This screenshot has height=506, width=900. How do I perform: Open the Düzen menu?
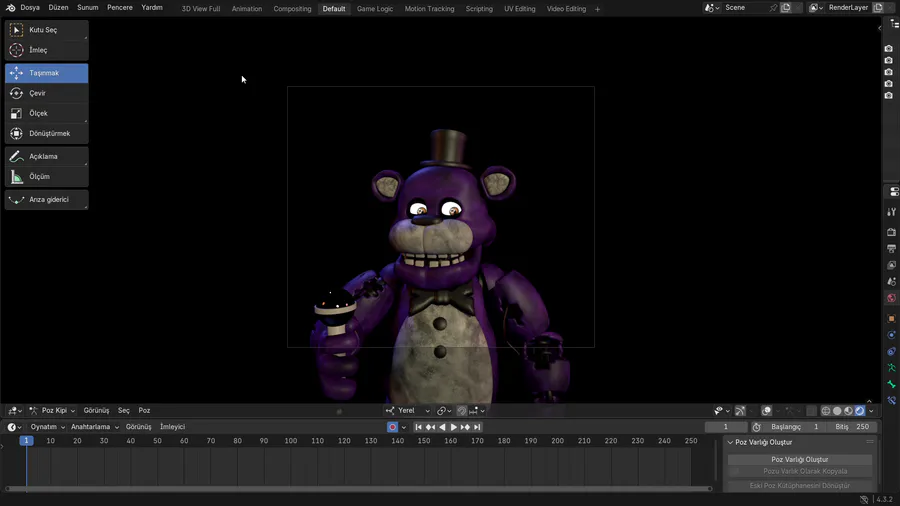point(58,7)
